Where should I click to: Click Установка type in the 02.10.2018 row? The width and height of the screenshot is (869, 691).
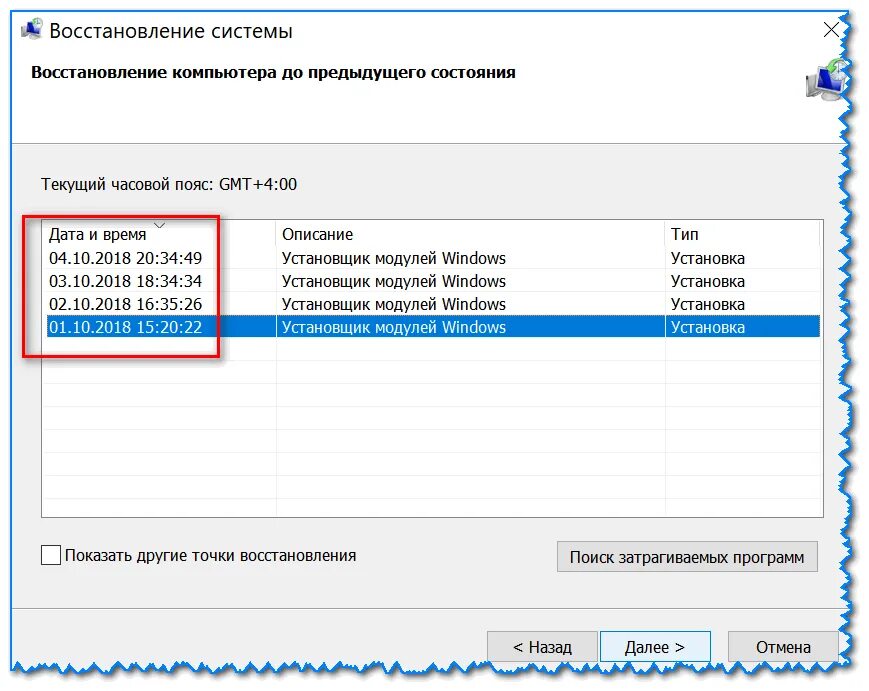click(x=708, y=304)
